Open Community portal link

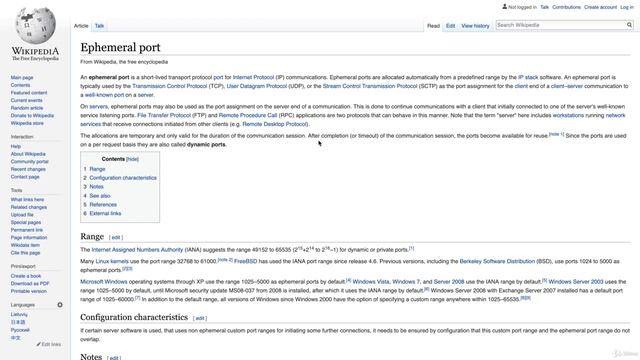[29, 162]
